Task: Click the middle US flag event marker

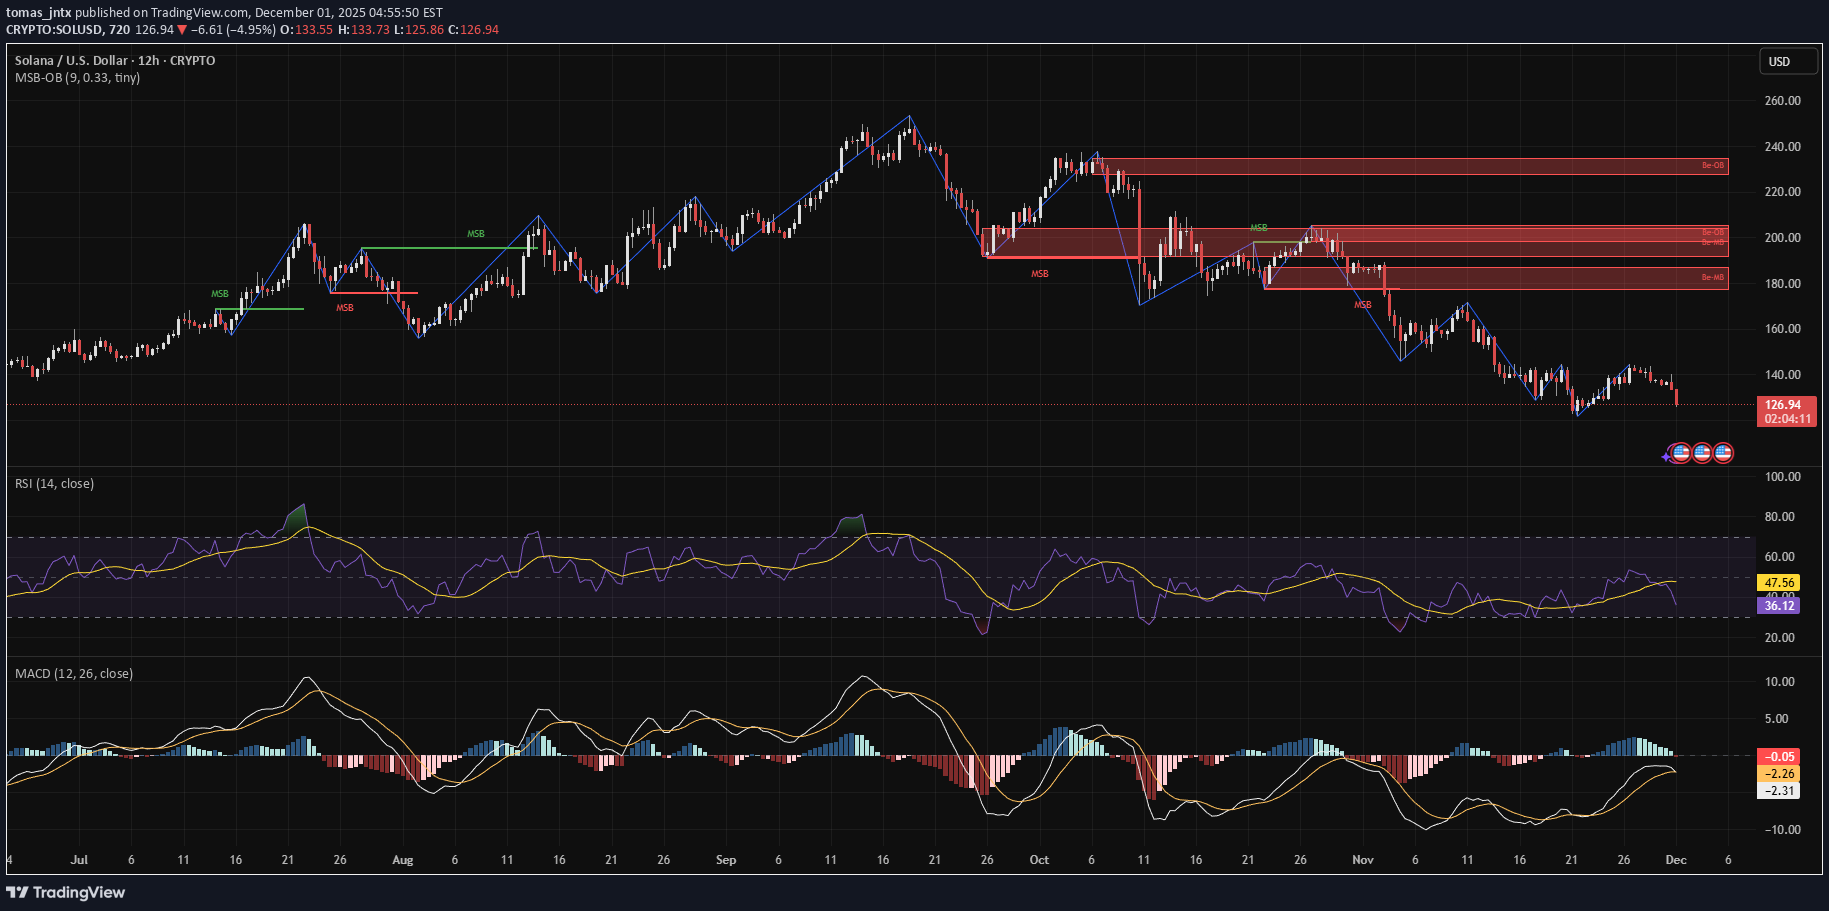Action: tap(1702, 453)
